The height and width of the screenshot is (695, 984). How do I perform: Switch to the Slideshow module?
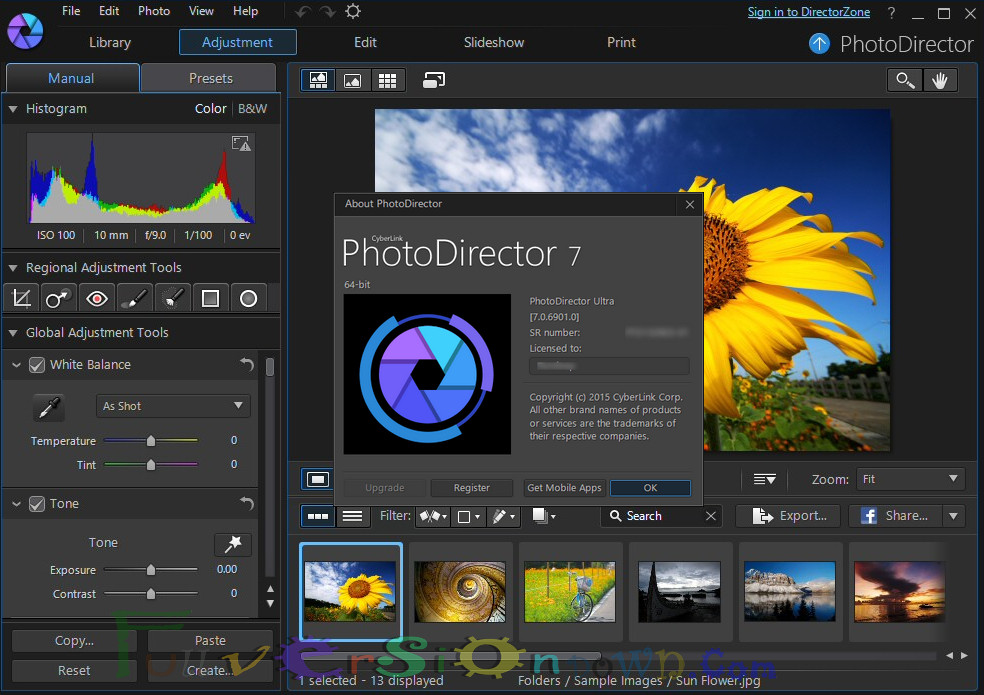click(494, 43)
